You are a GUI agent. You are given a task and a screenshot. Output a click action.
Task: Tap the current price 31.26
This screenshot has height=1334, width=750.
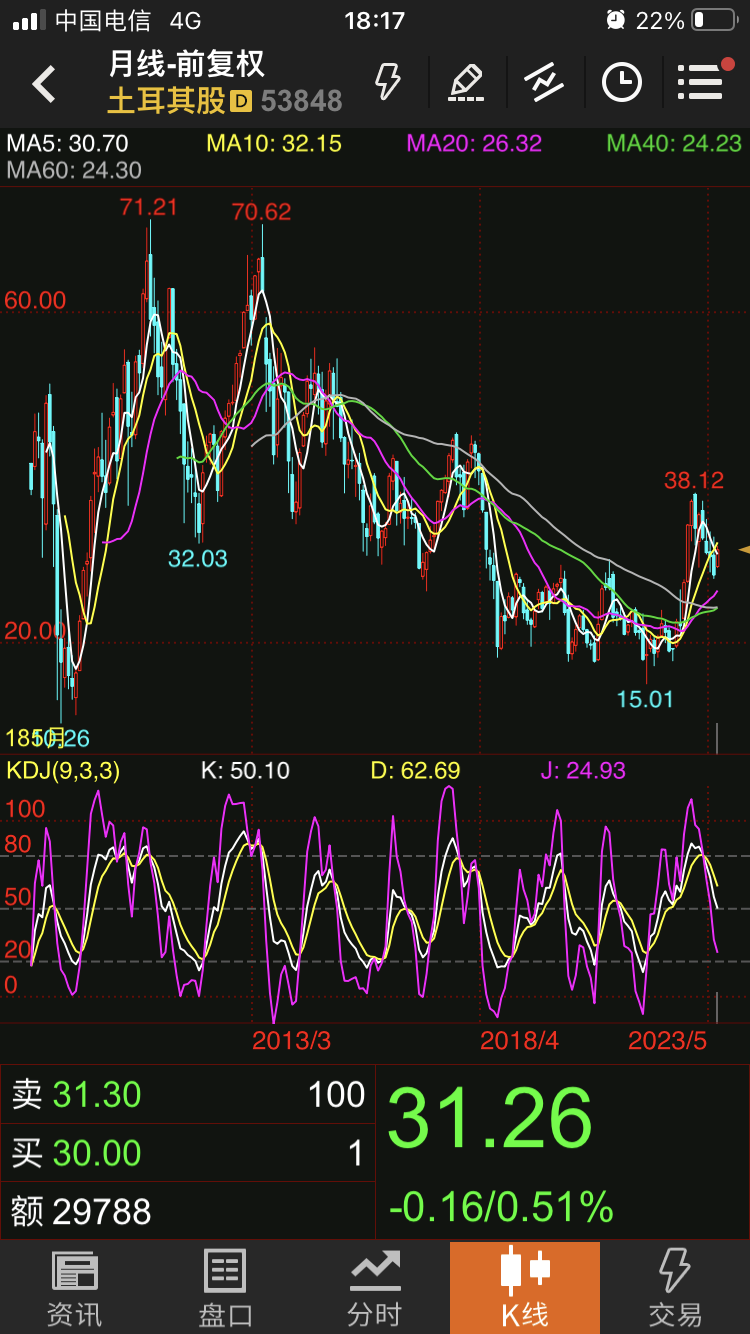point(490,1119)
